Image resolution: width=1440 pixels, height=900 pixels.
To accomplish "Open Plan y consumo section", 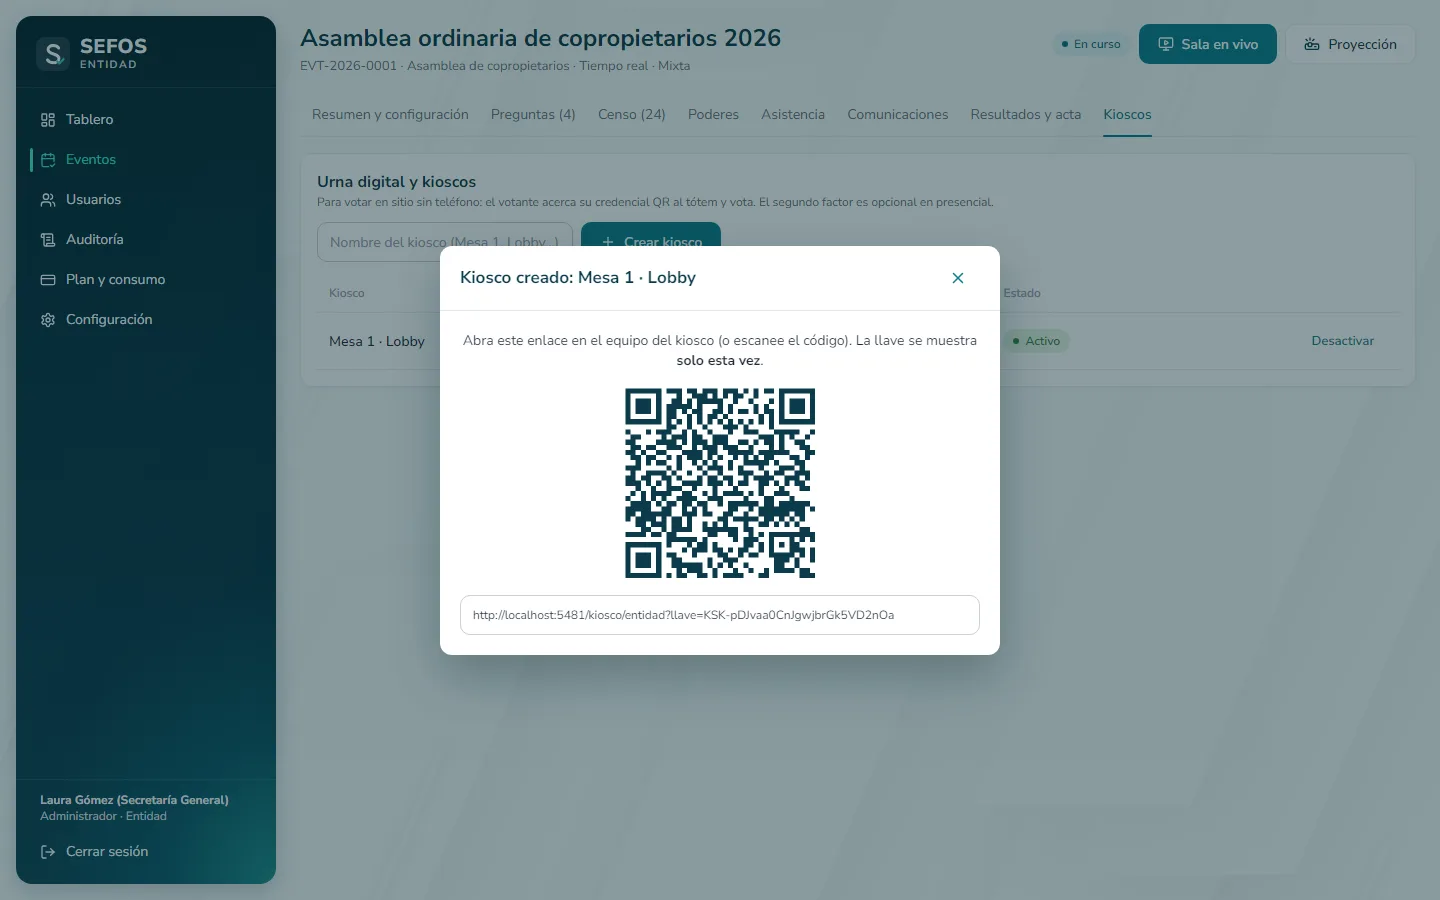I will point(146,280).
